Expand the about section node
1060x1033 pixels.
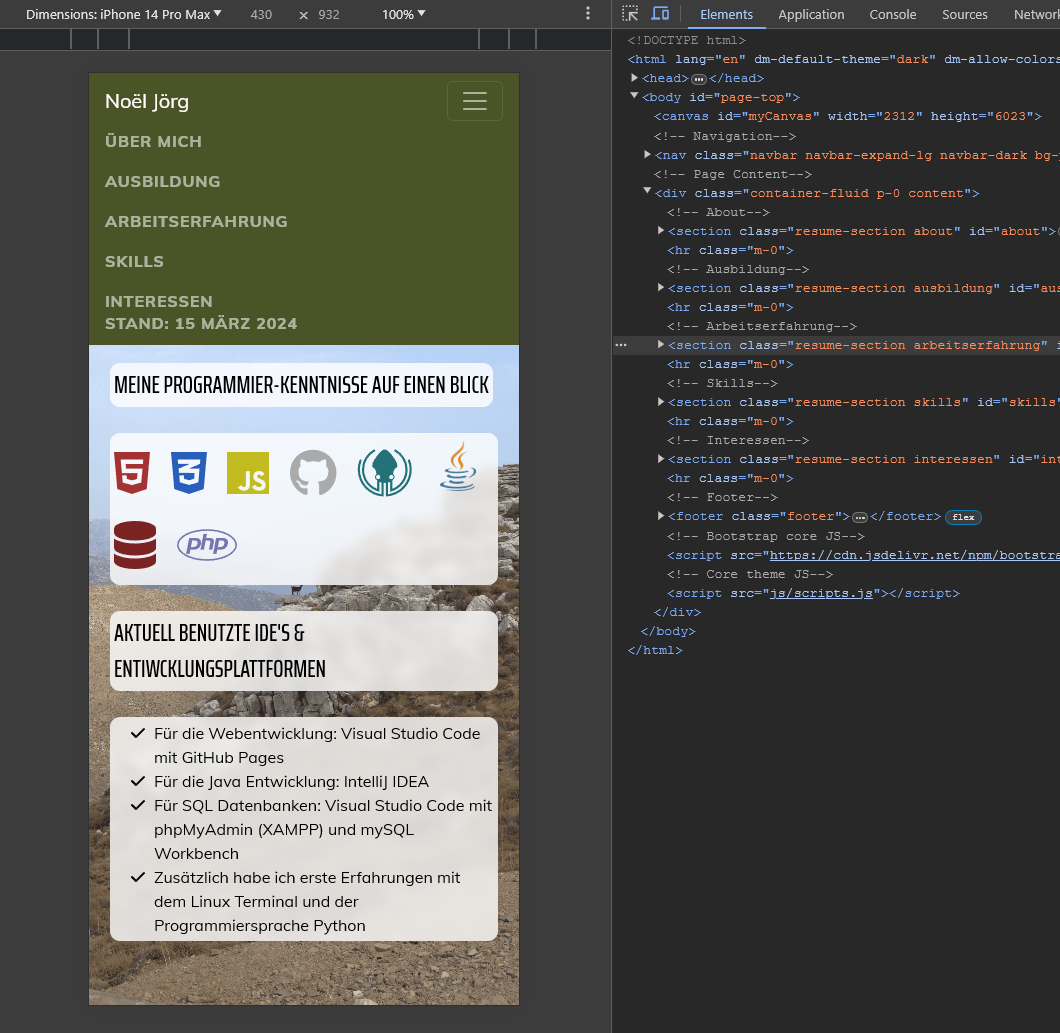(x=660, y=231)
